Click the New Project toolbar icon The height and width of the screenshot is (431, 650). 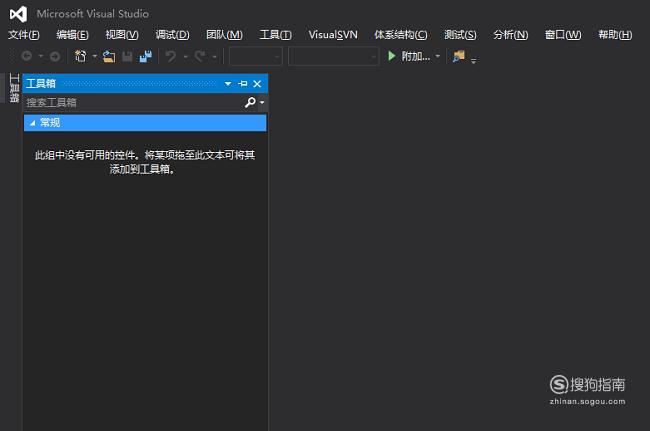(x=80, y=56)
